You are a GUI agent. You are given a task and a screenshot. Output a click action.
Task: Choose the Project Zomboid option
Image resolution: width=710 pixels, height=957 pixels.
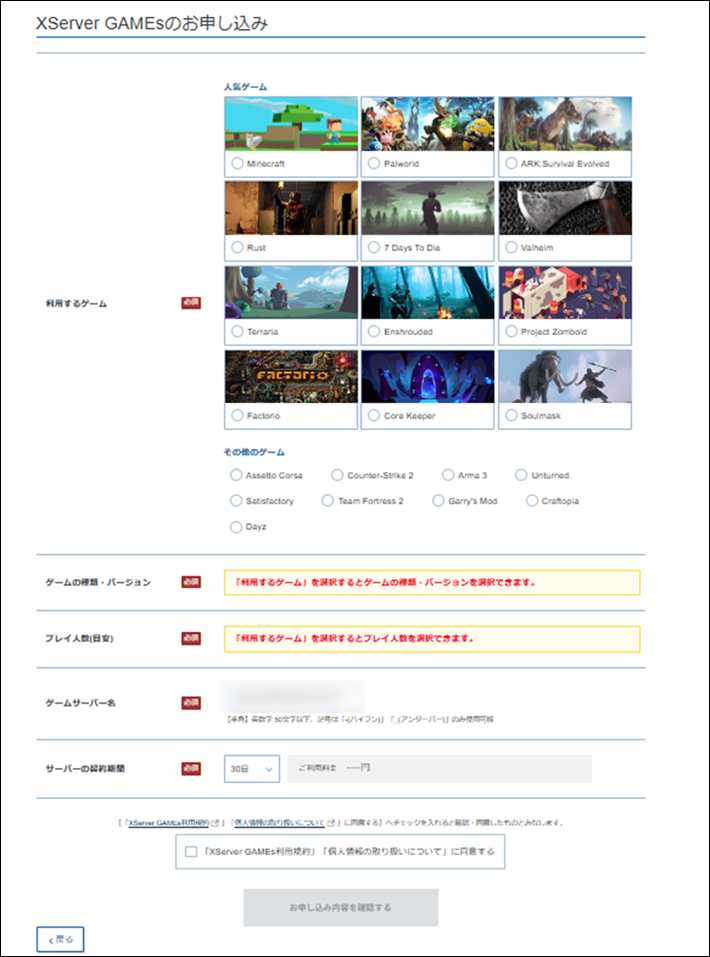click(x=511, y=331)
